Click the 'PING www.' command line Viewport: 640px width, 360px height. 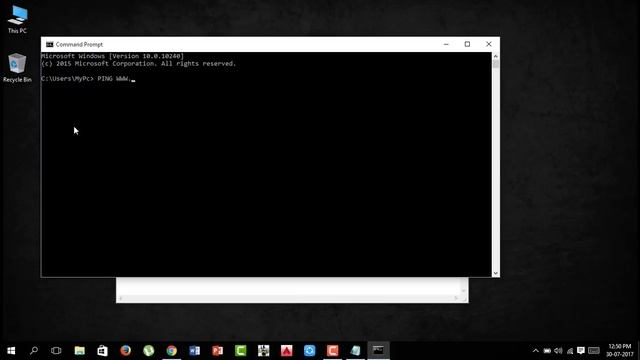coord(88,79)
